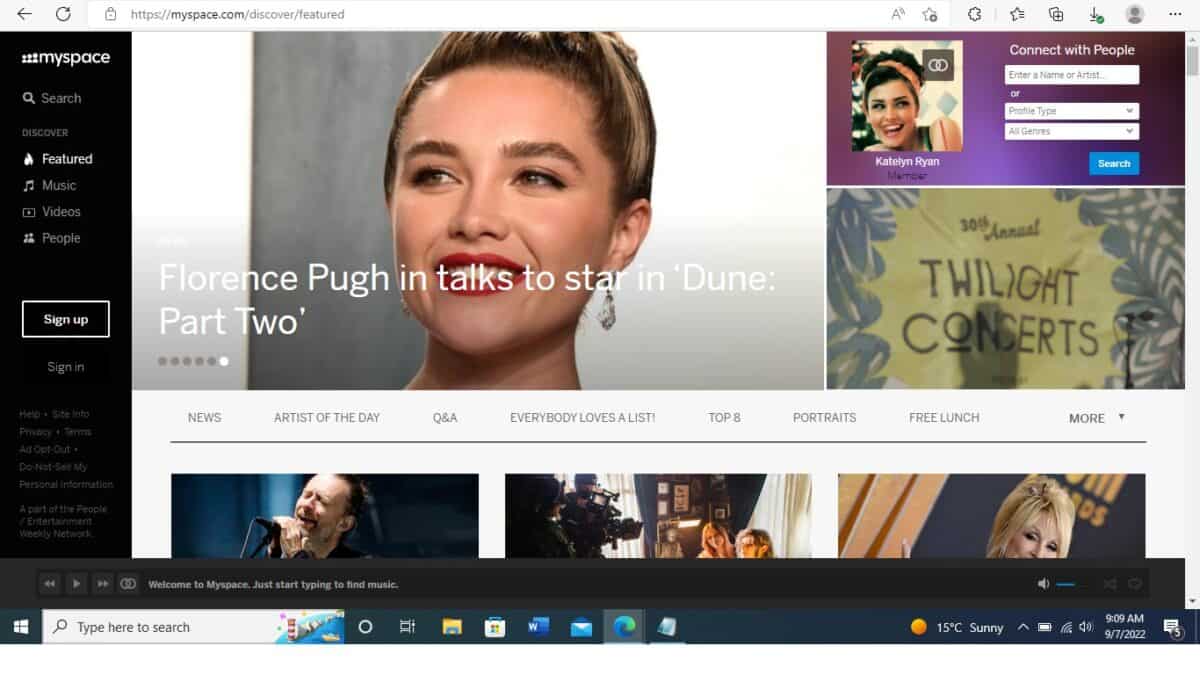The image size is (1200, 675).
Task: Open the Mail app from the taskbar
Action: tap(581, 627)
